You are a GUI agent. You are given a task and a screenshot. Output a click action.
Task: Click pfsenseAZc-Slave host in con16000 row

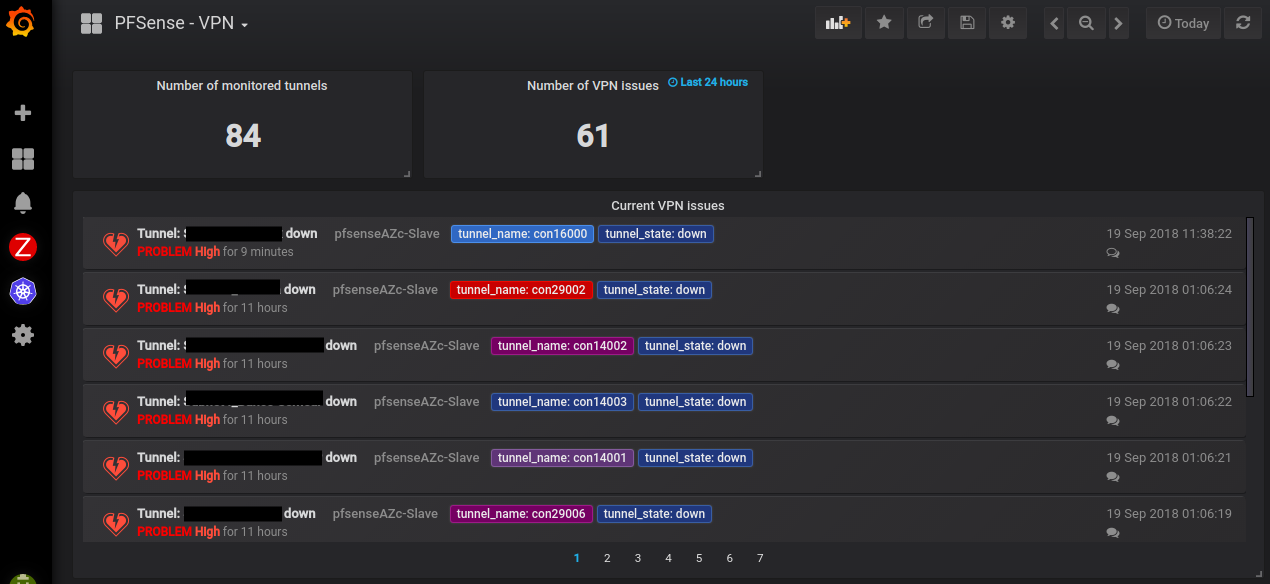pyautogui.click(x=386, y=234)
